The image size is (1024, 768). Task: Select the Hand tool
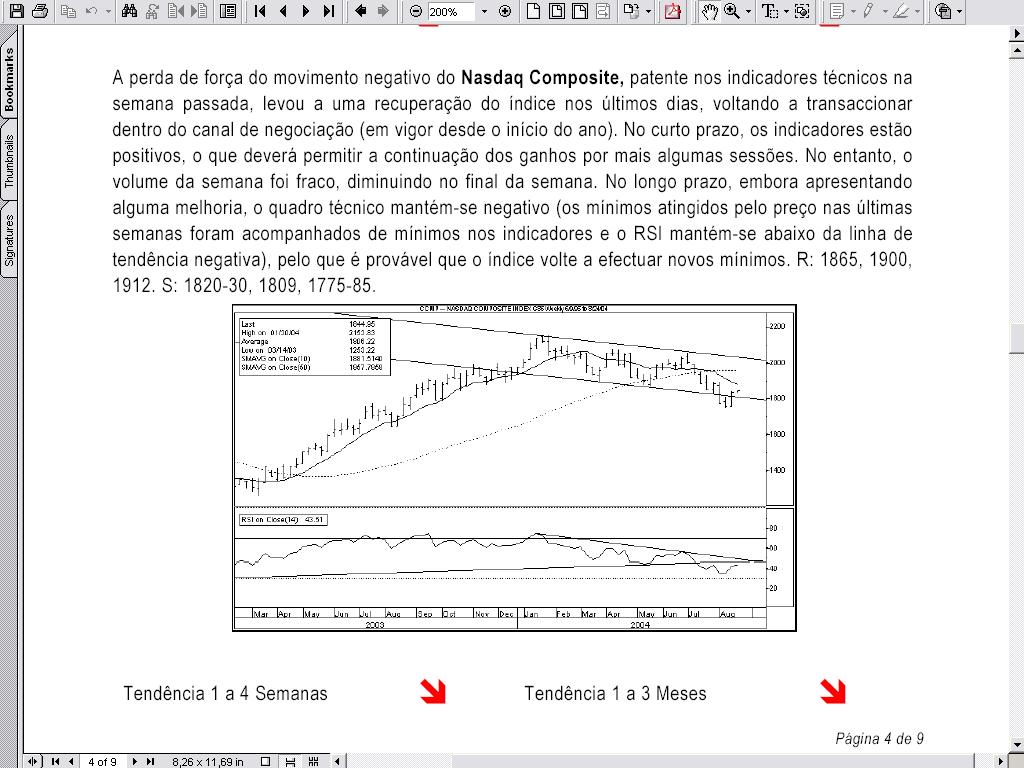coord(709,10)
